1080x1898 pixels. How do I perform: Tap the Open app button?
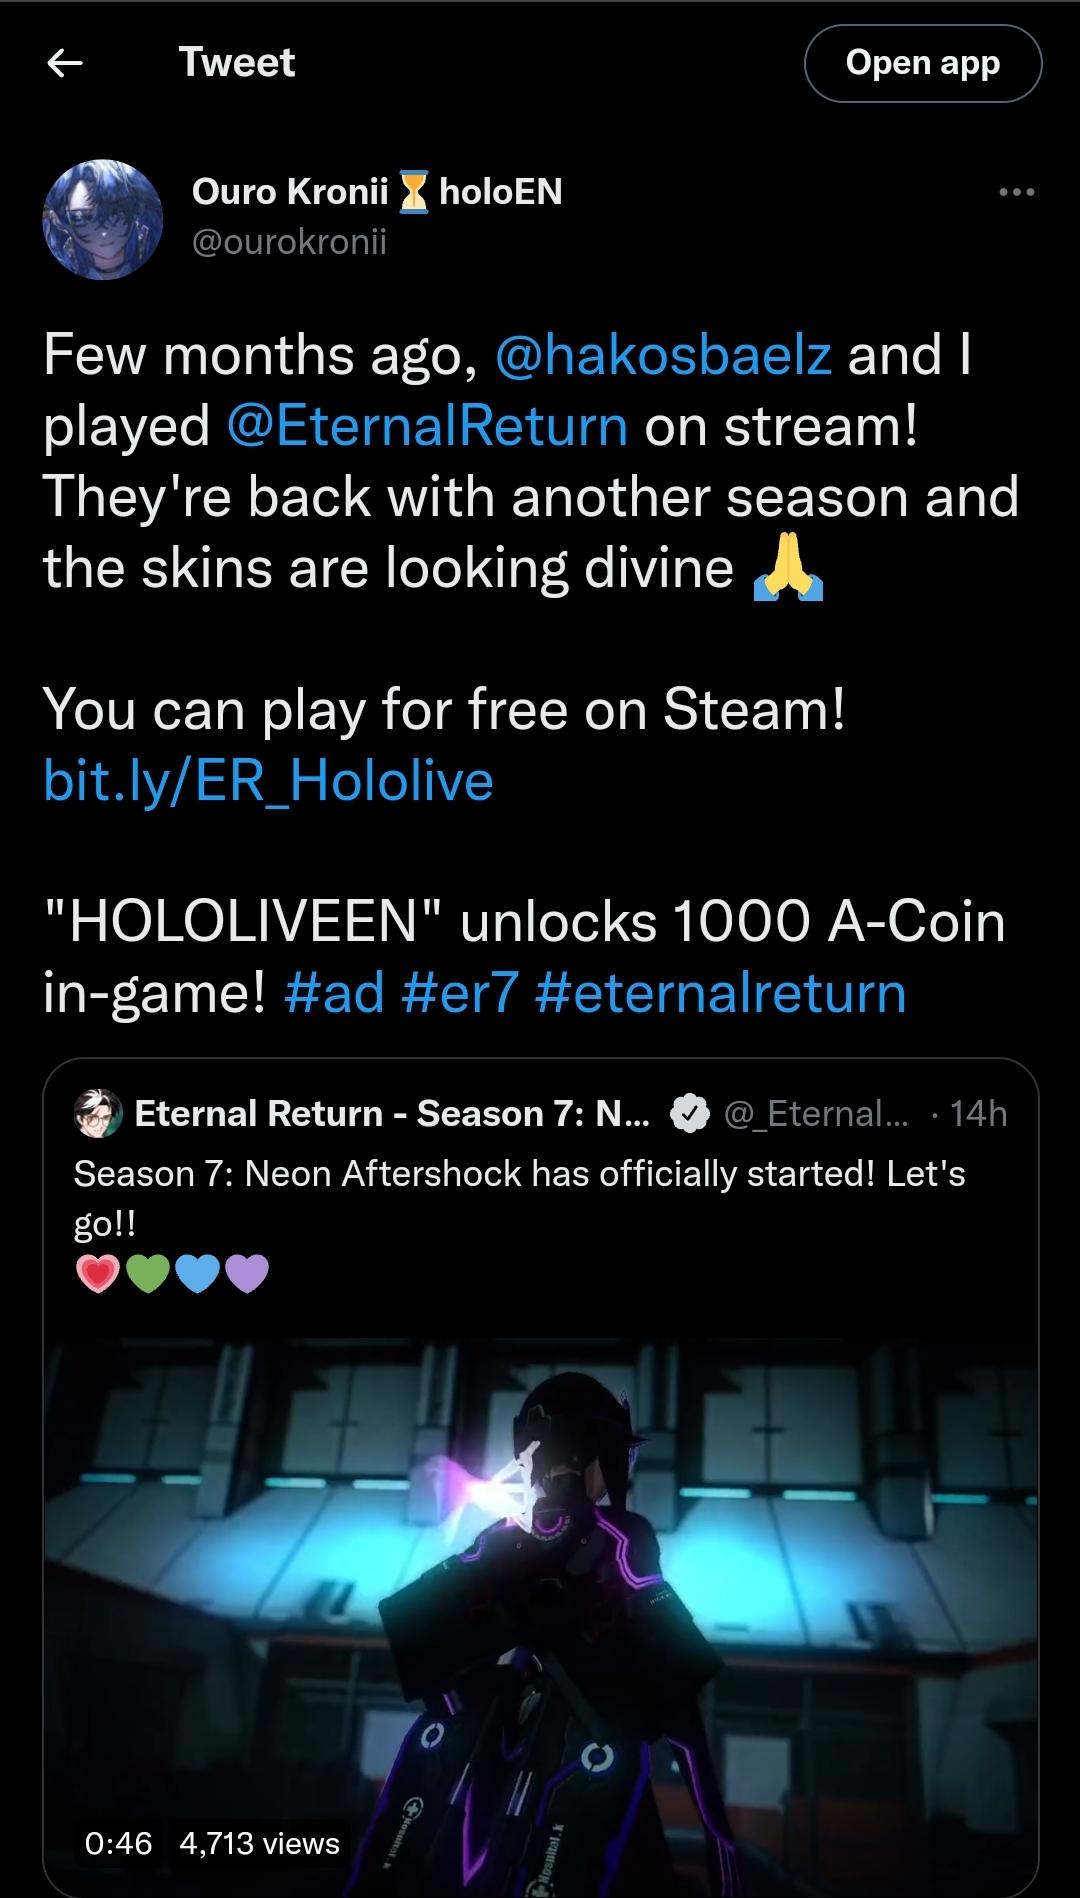click(x=922, y=63)
